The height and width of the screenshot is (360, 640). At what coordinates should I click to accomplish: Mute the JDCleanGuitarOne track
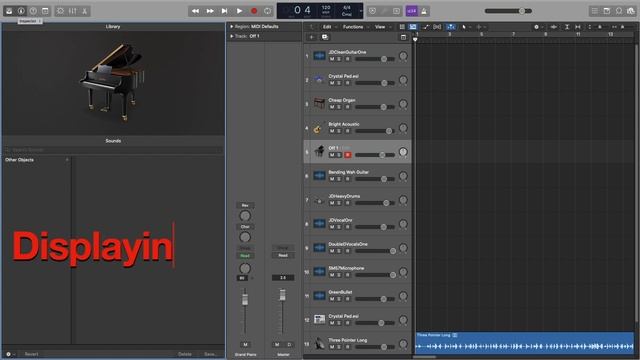[332, 59]
